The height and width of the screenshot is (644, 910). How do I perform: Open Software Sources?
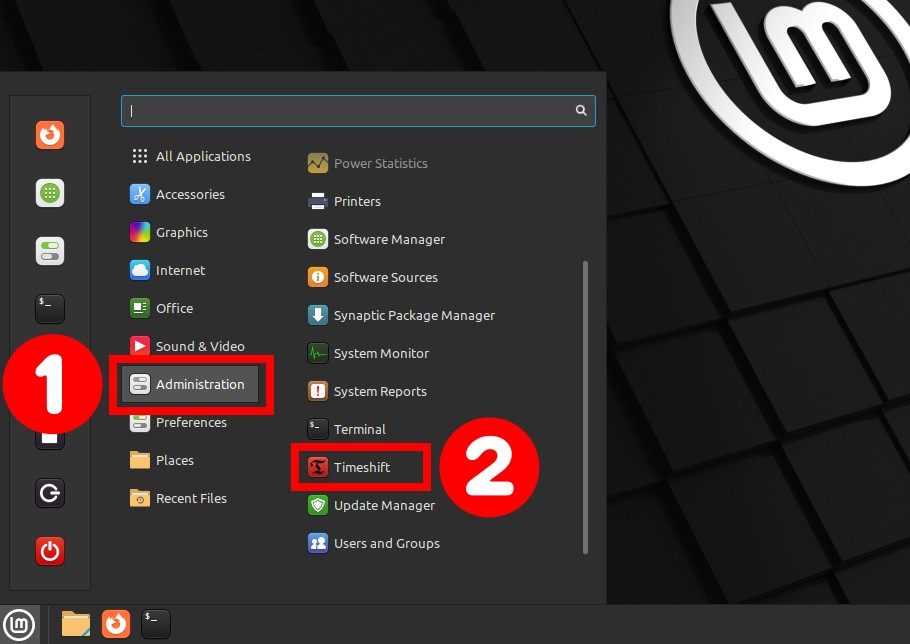point(373,277)
